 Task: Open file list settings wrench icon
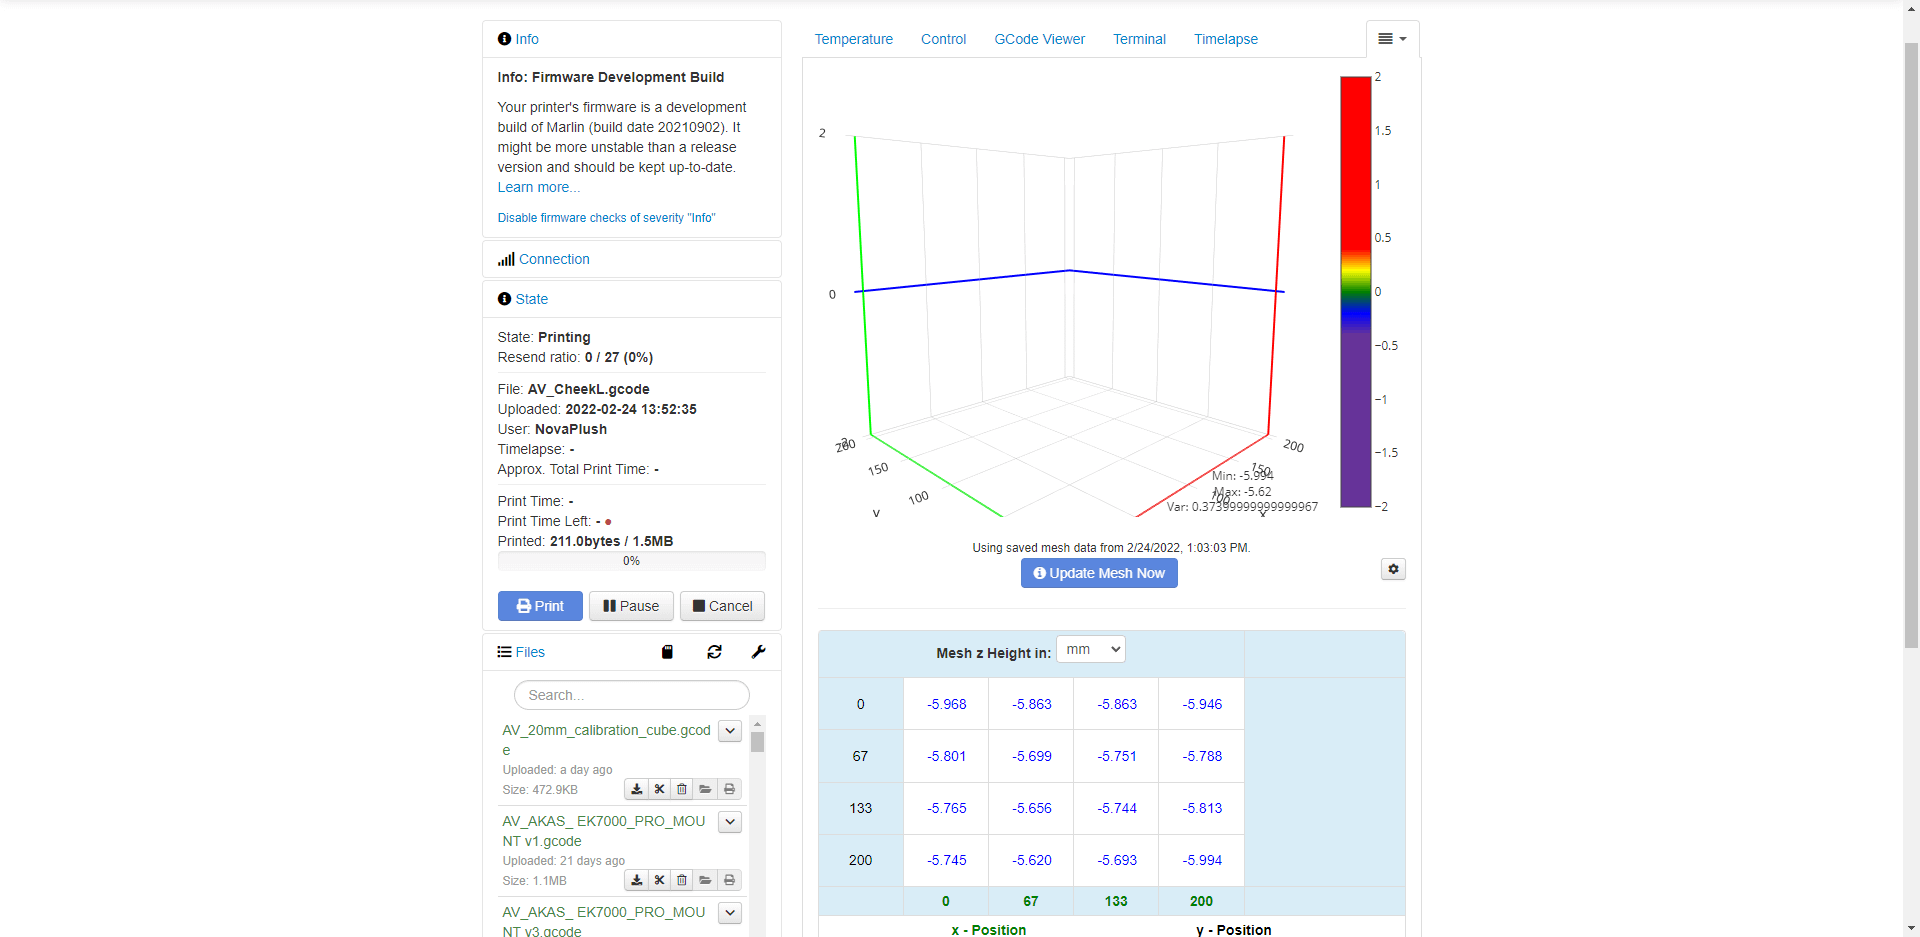[x=759, y=652]
